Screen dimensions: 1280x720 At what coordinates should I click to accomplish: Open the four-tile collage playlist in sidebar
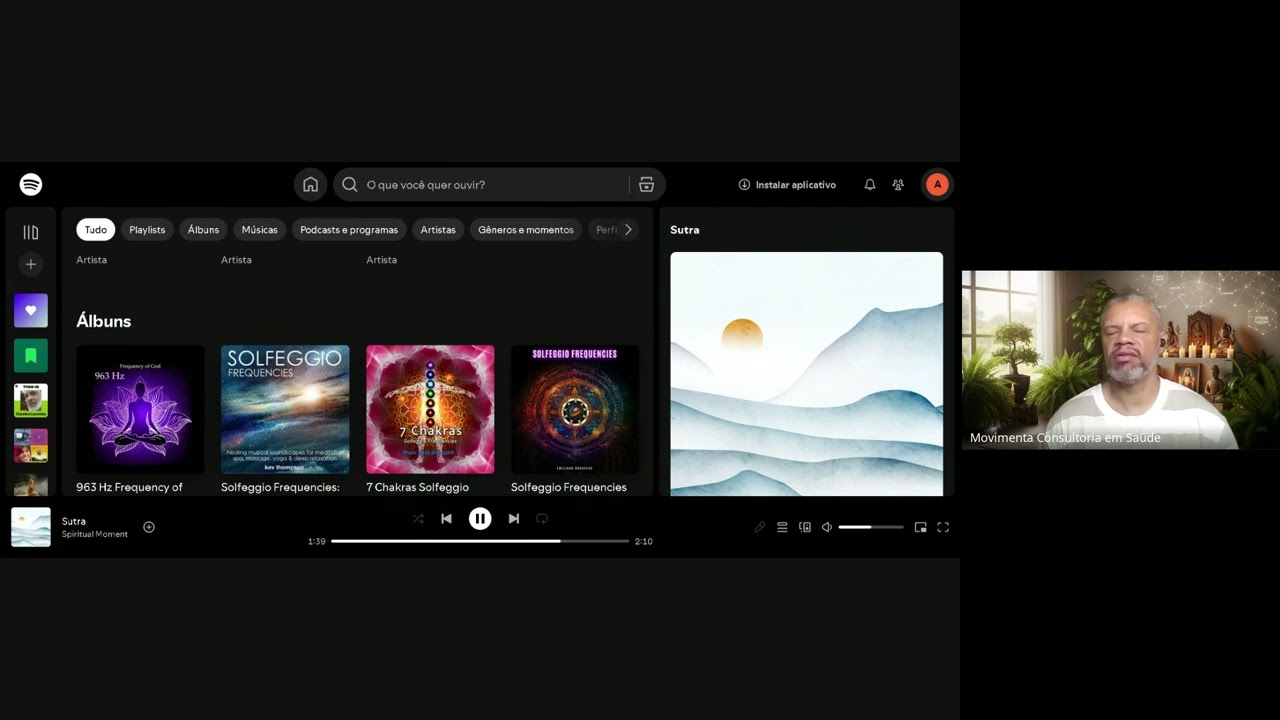click(31, 446)
